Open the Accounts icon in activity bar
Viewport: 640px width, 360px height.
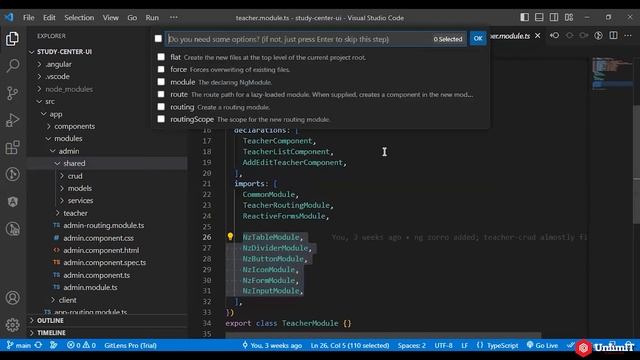point(12,298)
